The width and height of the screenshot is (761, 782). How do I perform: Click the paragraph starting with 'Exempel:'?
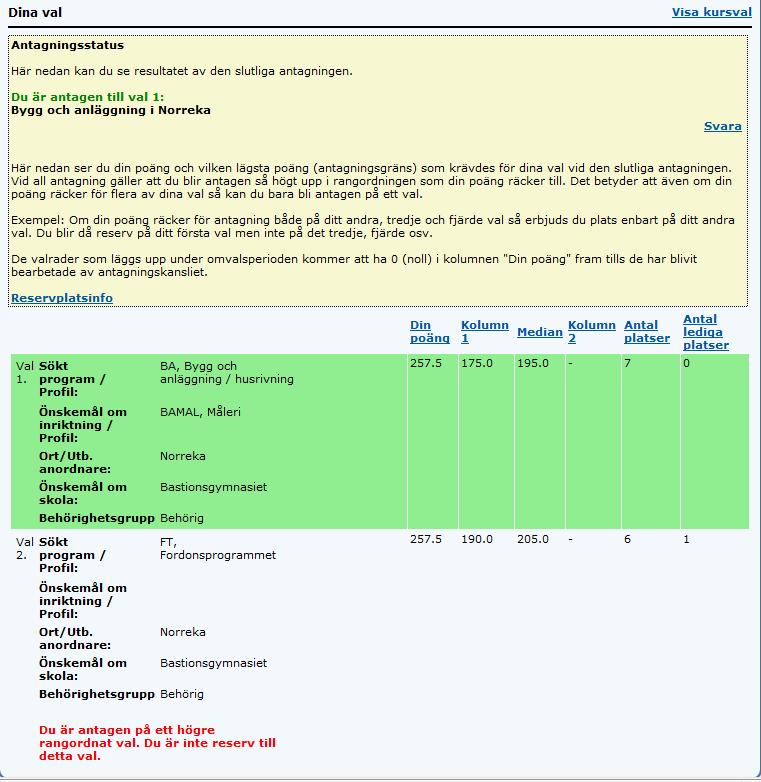(373, 226)
